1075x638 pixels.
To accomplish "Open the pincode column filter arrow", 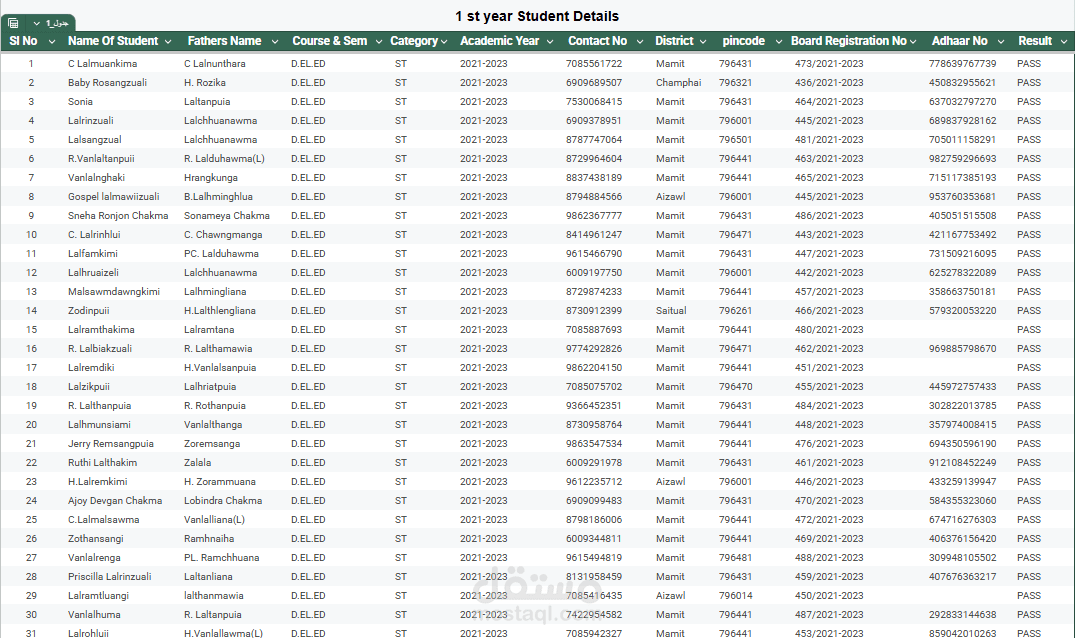I will pos(778,42).
